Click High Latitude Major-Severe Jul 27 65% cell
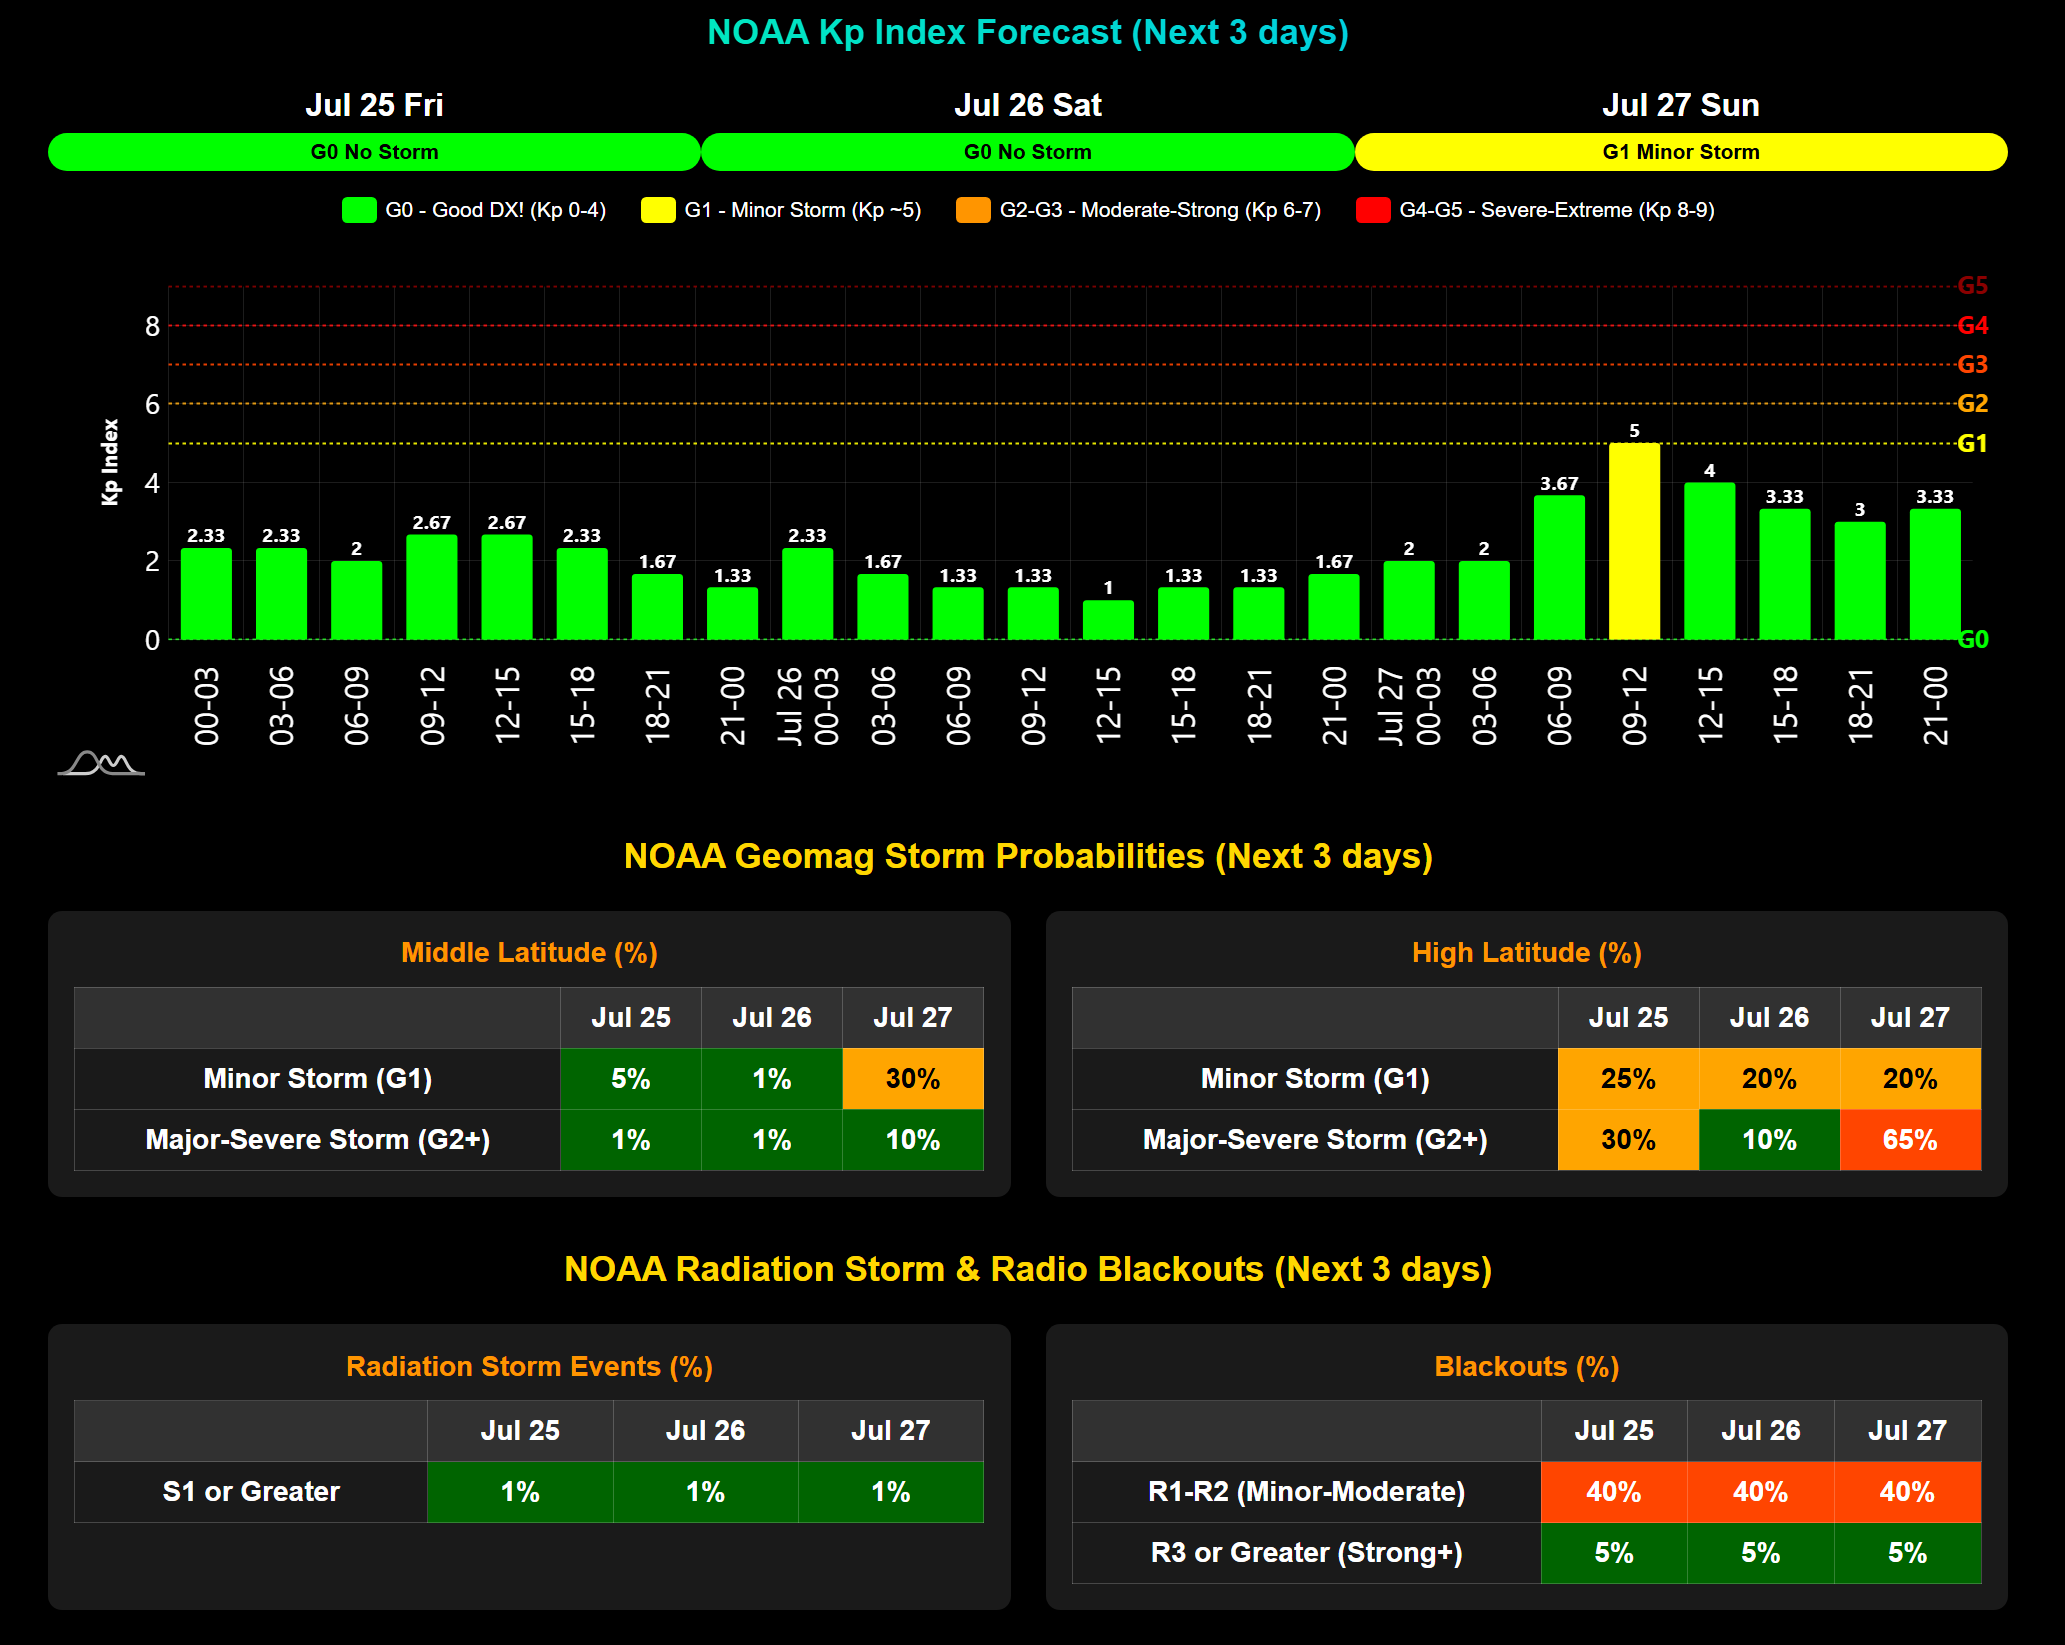2065x1645 pixels. [1910, 1140]
